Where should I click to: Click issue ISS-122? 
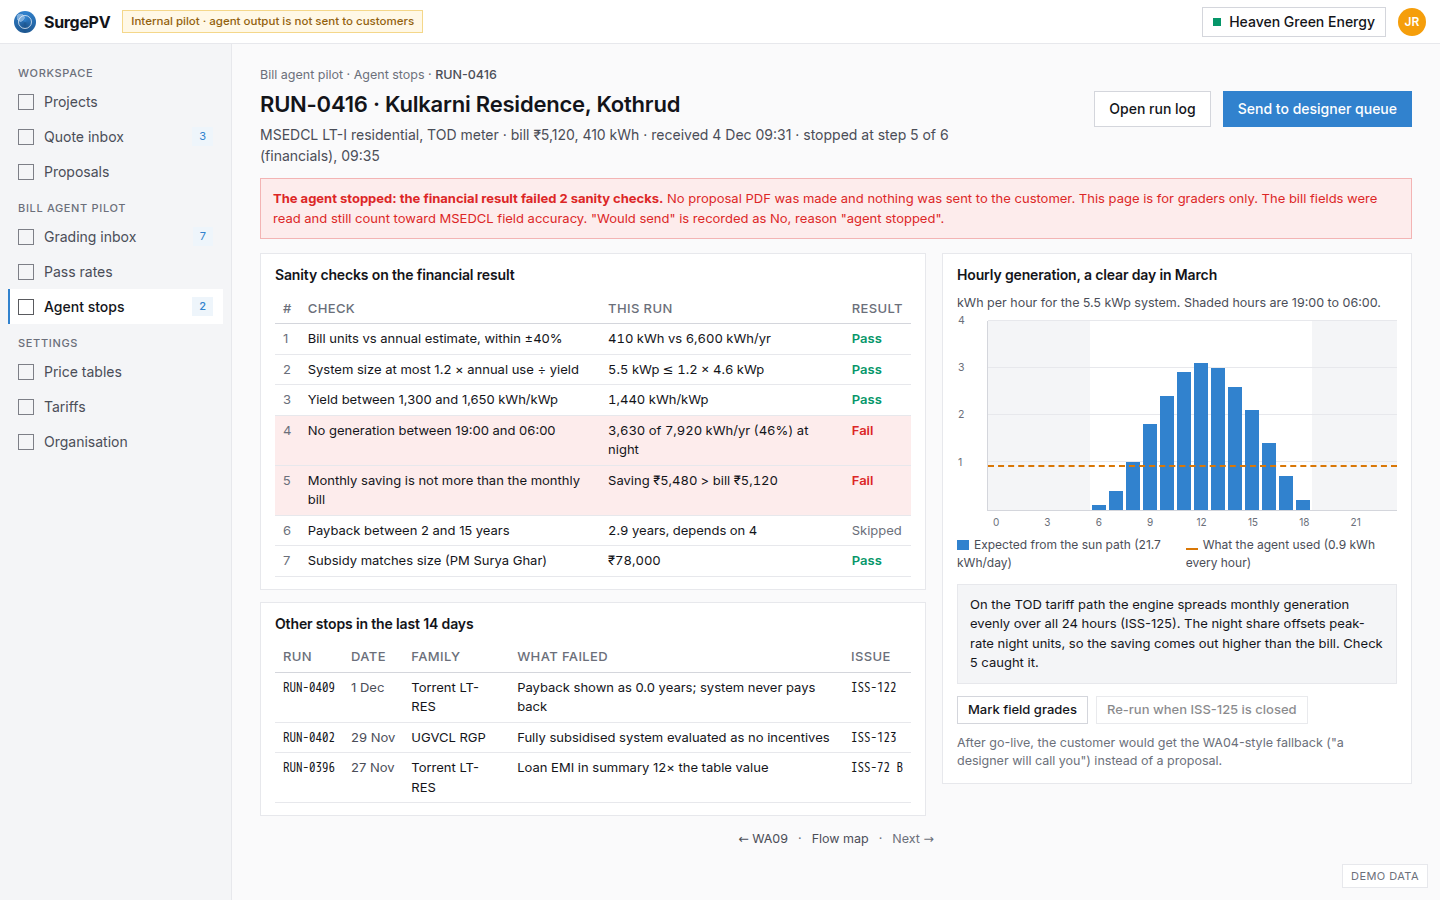[x=874, y=688]
